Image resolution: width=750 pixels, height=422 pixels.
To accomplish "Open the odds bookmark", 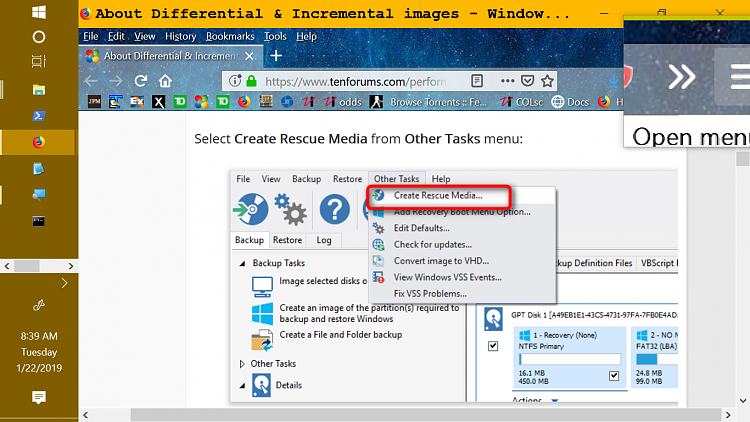I will click(342, 101).
